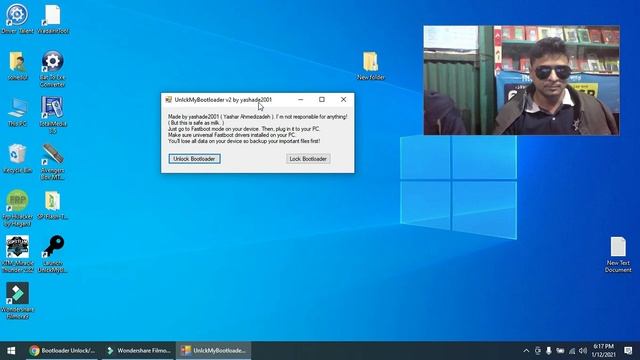
Task: Click UnlckMyBootloader taskbar item
Action: (x=214, y=351)
